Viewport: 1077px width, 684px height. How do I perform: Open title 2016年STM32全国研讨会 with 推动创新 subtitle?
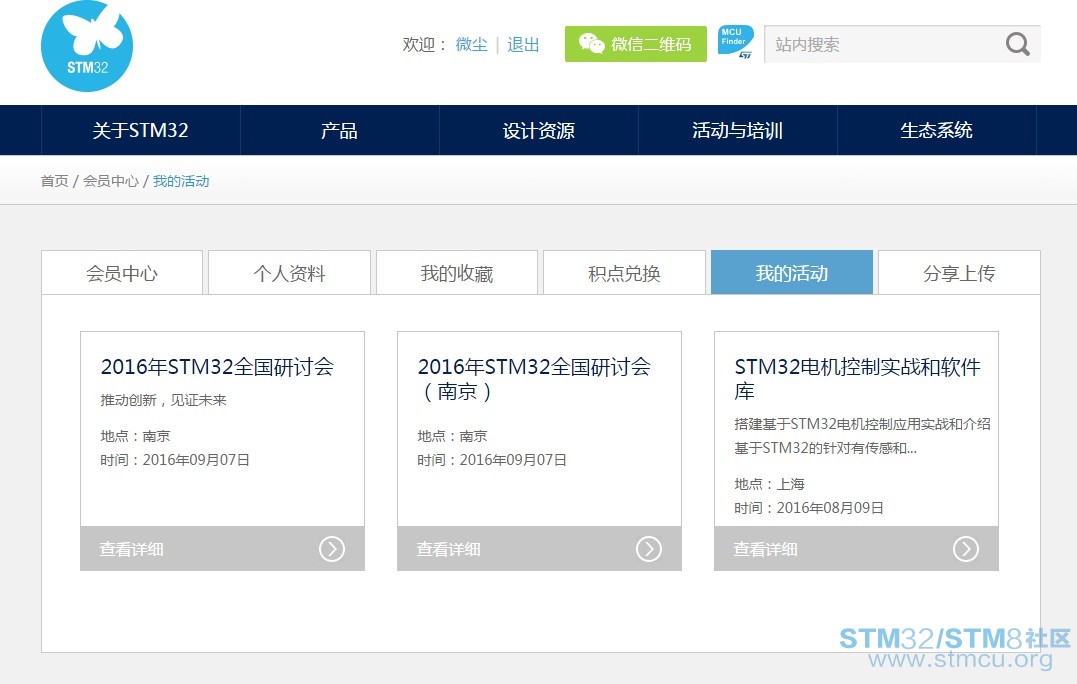217,367
